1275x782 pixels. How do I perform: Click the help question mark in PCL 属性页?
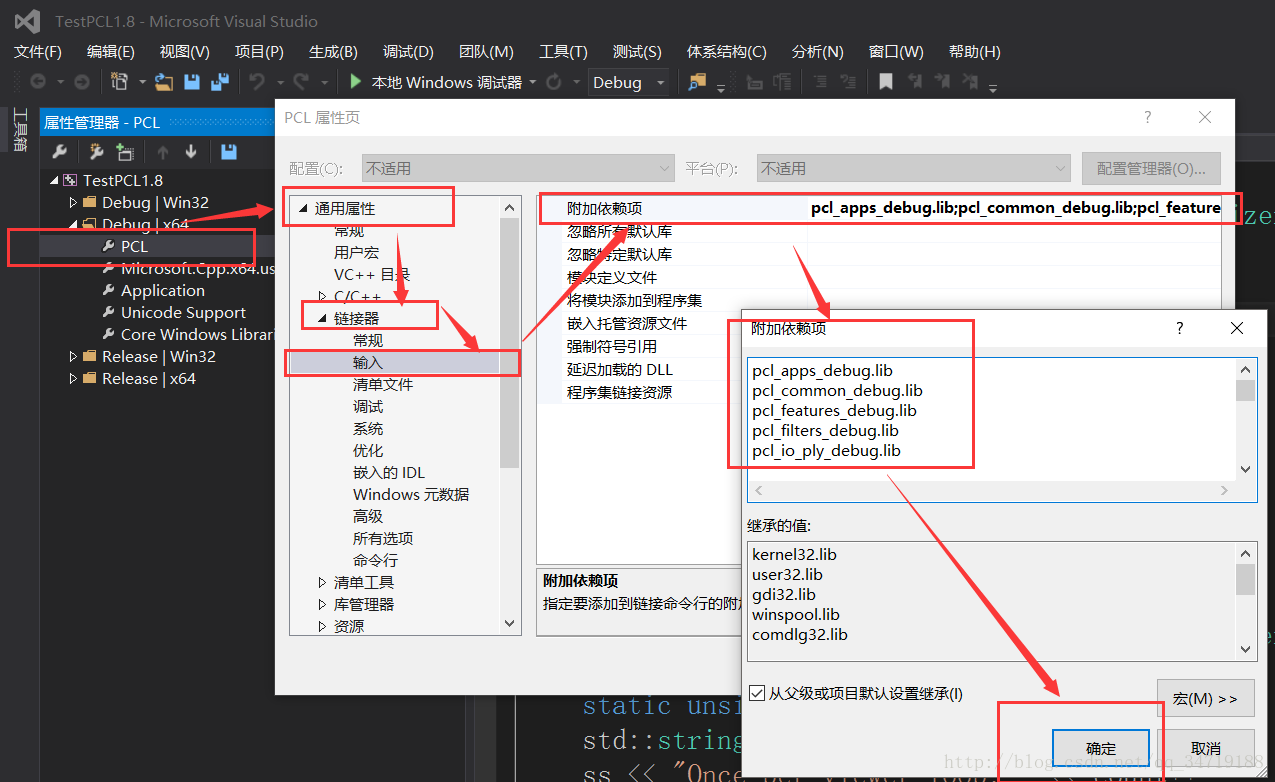click(x=1147, y=117)
